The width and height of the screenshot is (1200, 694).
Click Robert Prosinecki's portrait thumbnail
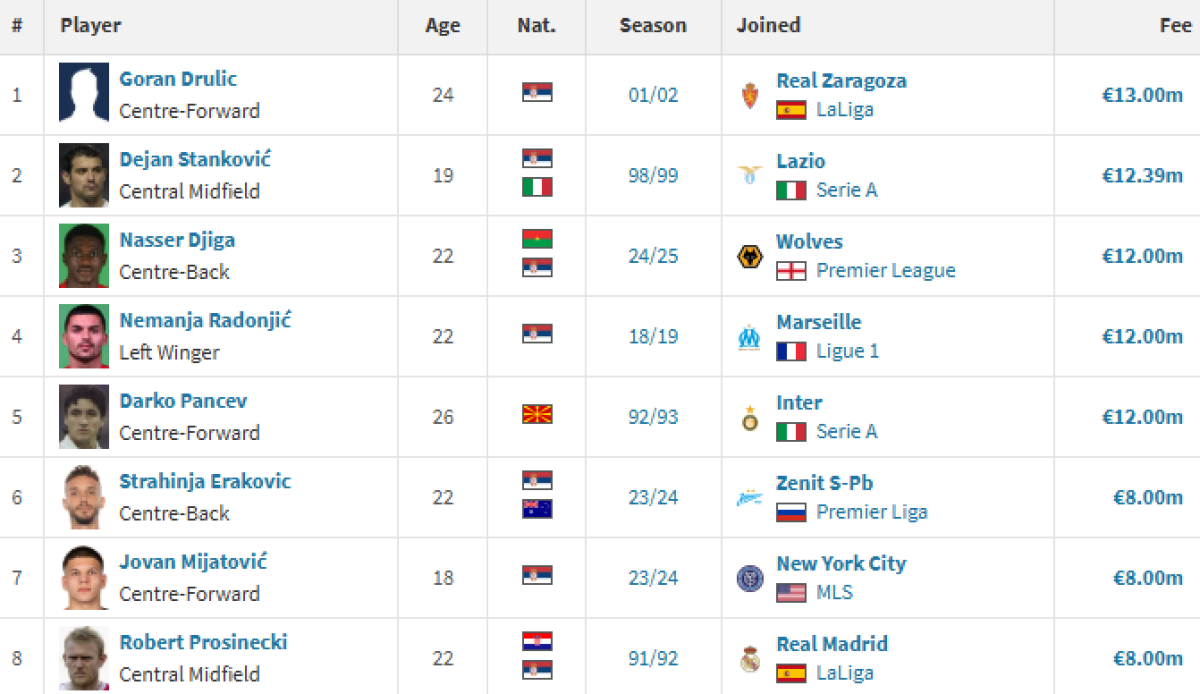coord(84,659)
